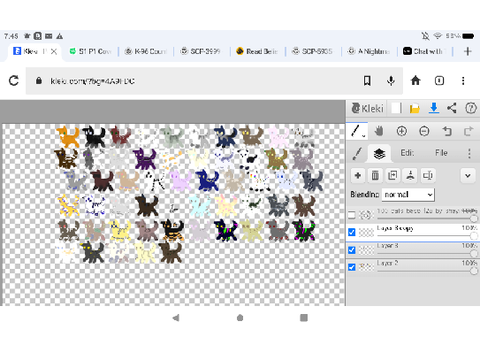Switch to the 'S1 P1 Cov' browser tab
This screenshot has width=480, height=360.
click(90, 51)
